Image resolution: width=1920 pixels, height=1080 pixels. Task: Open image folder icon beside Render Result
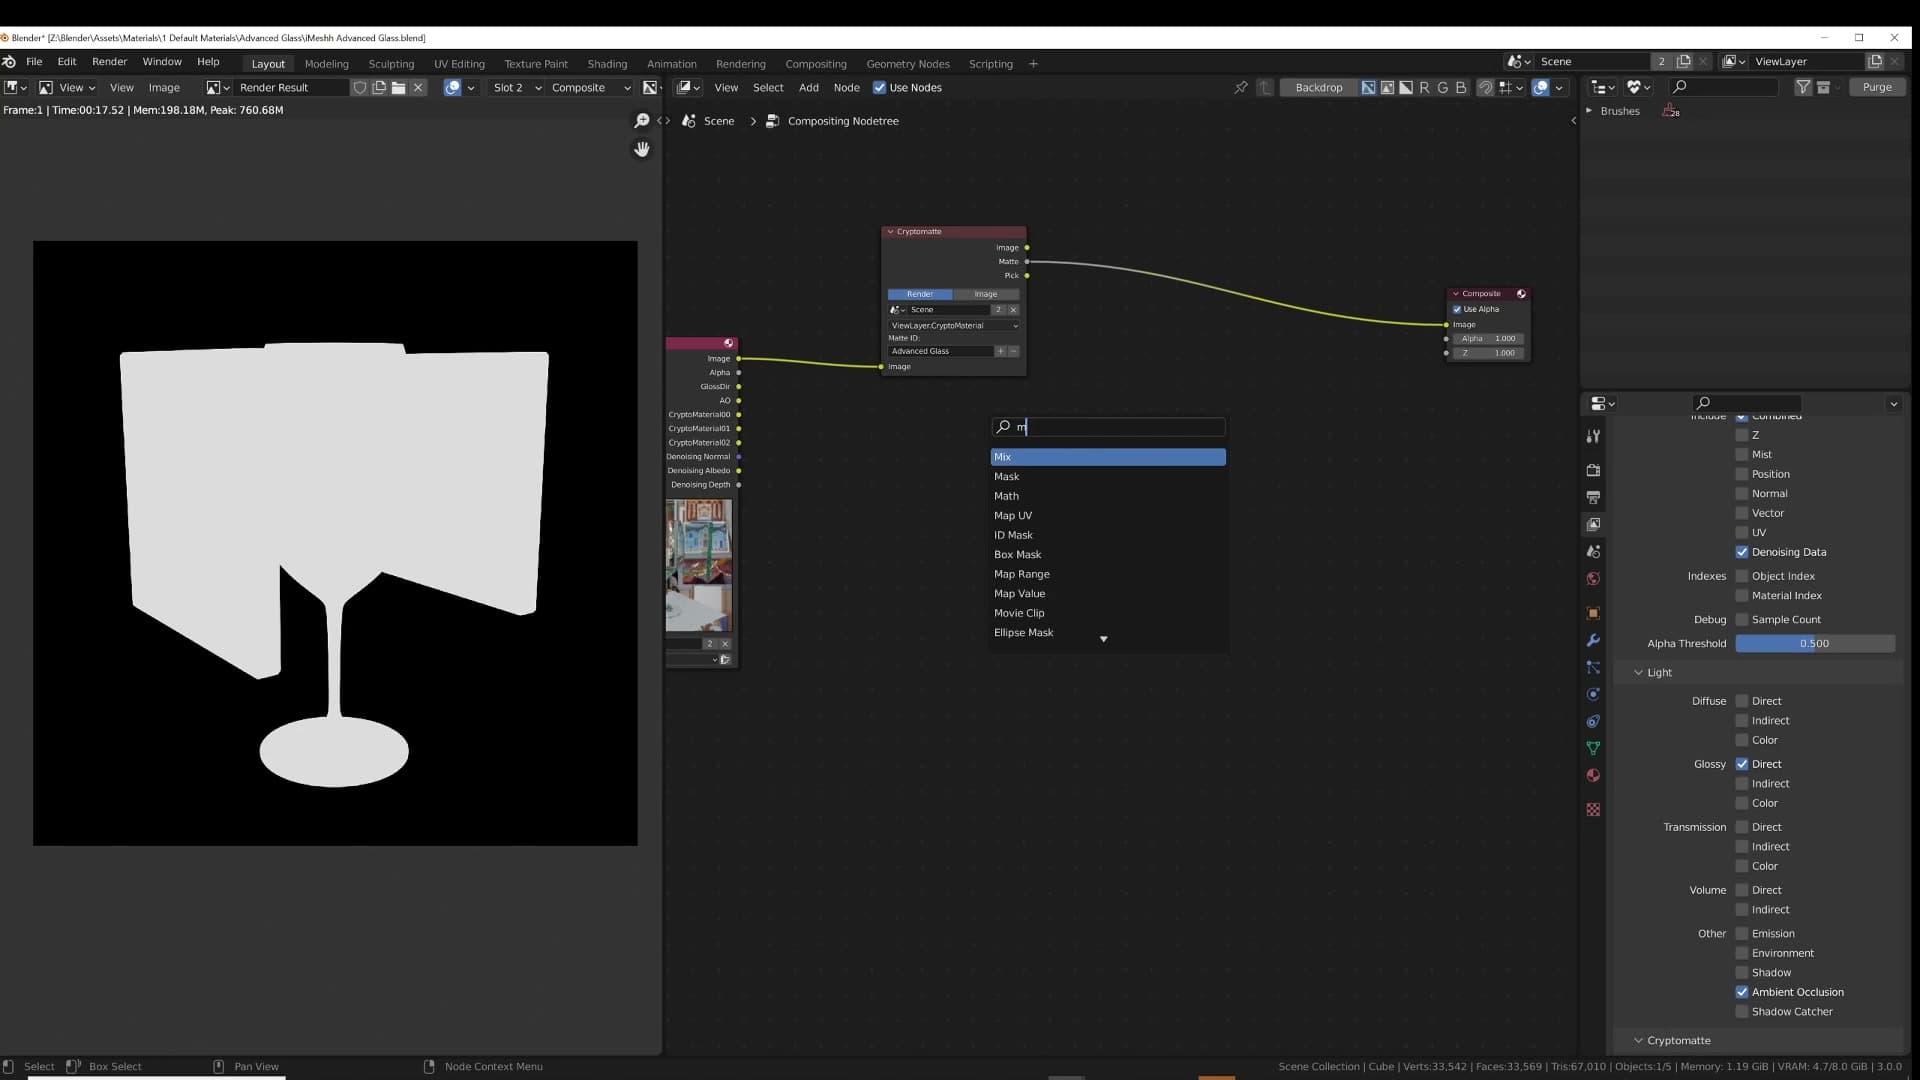[398, 88]
